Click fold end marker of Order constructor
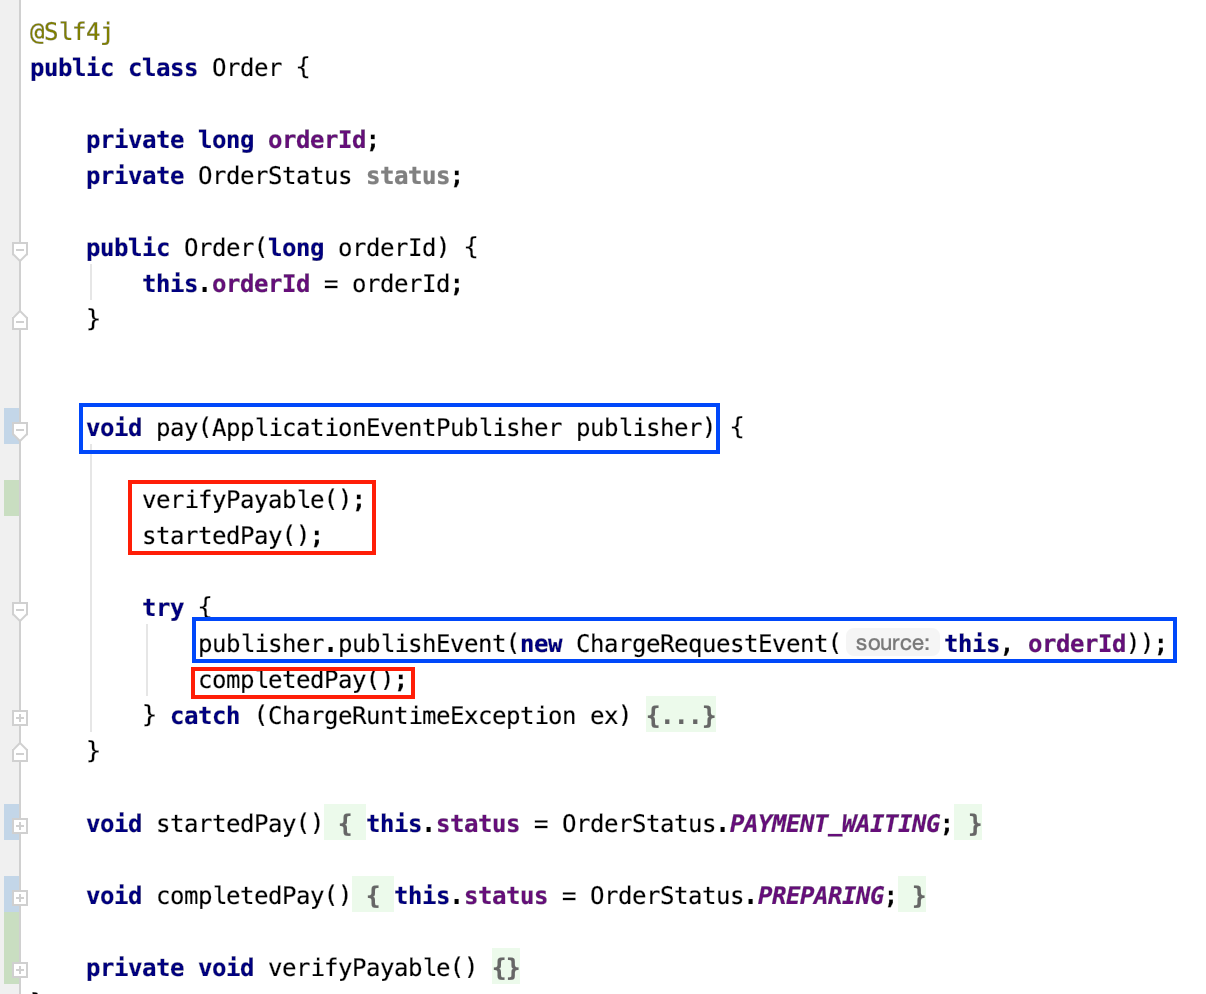 pos(19,321)
